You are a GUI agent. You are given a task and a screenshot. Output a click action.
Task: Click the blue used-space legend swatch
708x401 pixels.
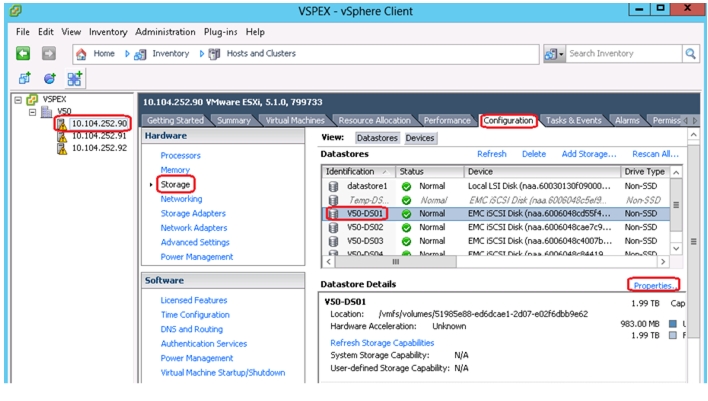click(x=673, y=324)
